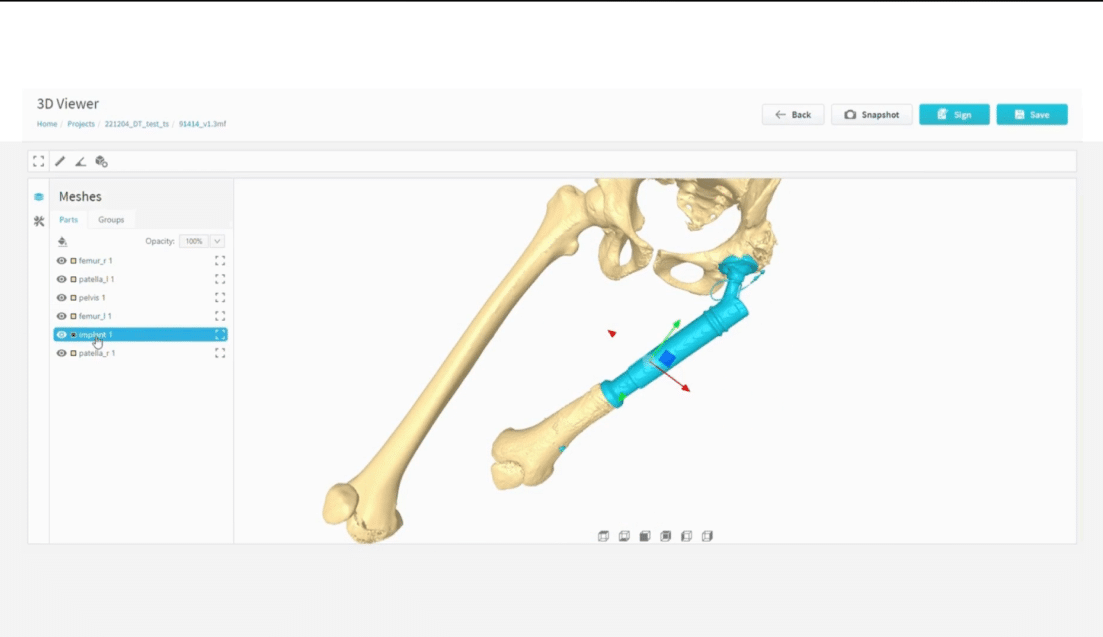Hide the femur_r 1 mesh
Viewport: 1103px width, 637px height.
[x=61, y=261]
